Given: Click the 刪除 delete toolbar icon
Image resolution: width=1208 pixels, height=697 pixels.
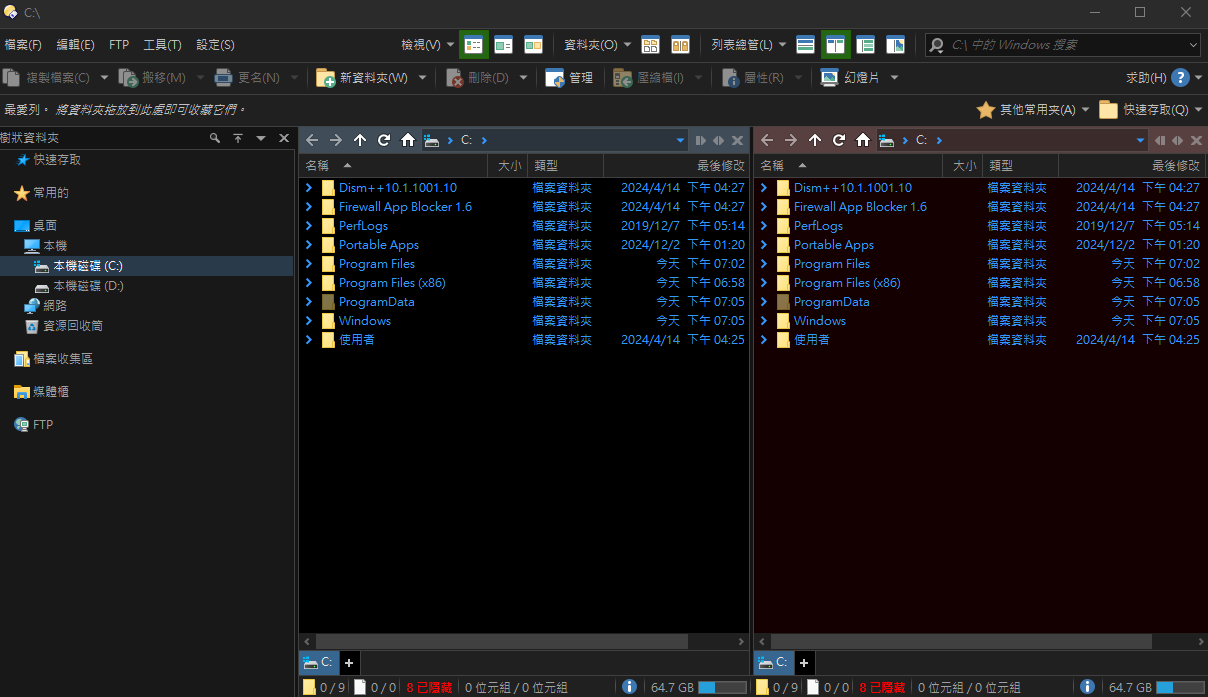Looking at the screenshot, I should (x=455, y=77).
